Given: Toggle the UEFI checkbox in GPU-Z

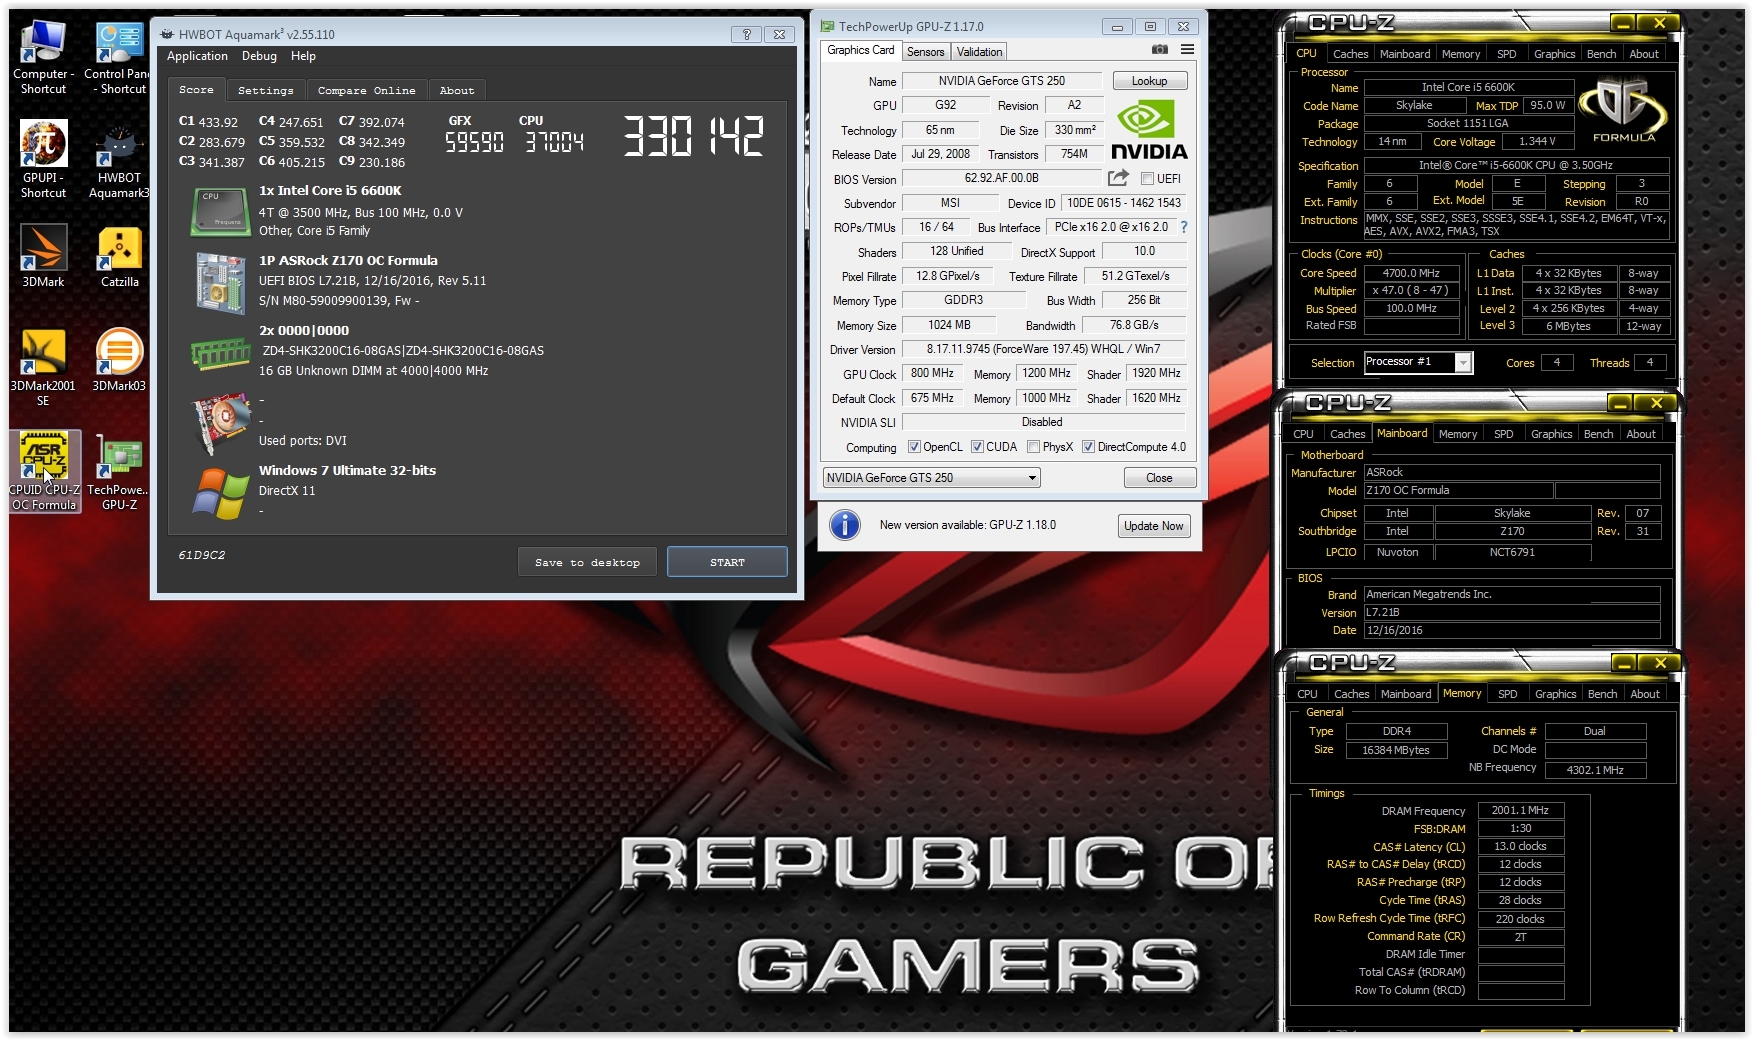Looking at the screenshot, I should [1147, 179].
